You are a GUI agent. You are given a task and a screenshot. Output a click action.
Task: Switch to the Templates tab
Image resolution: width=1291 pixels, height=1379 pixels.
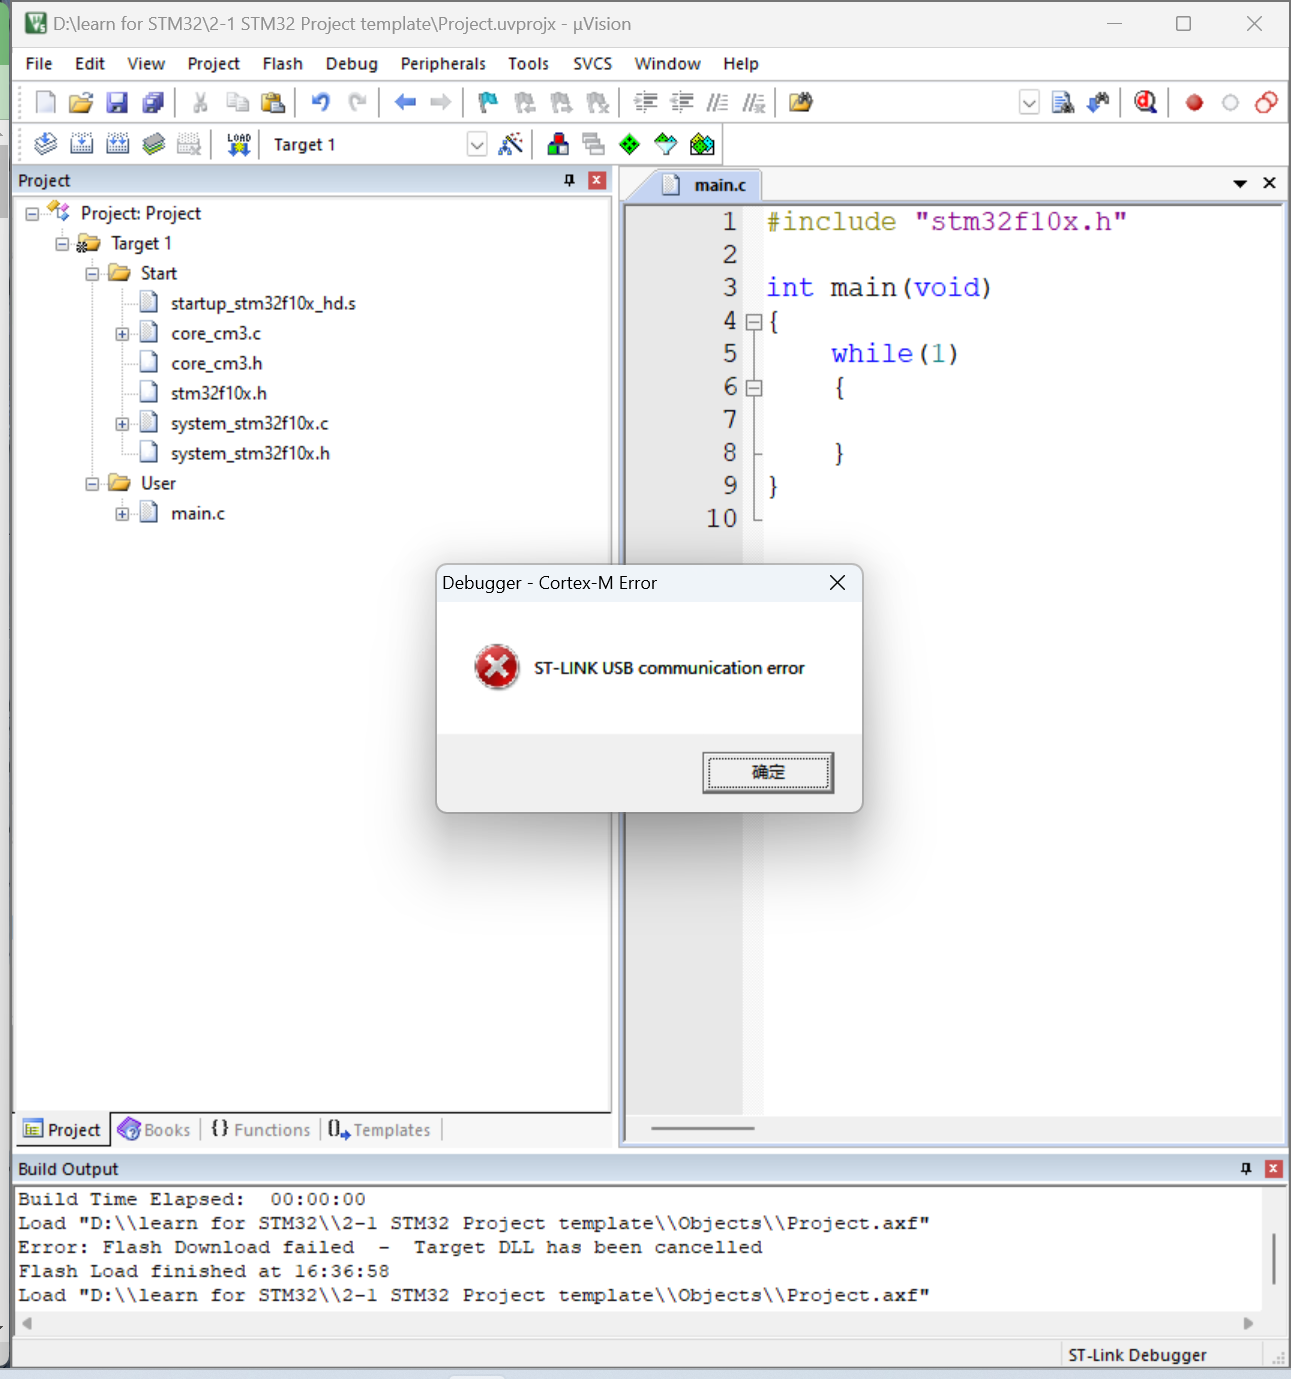click(x=380, y=1130)
